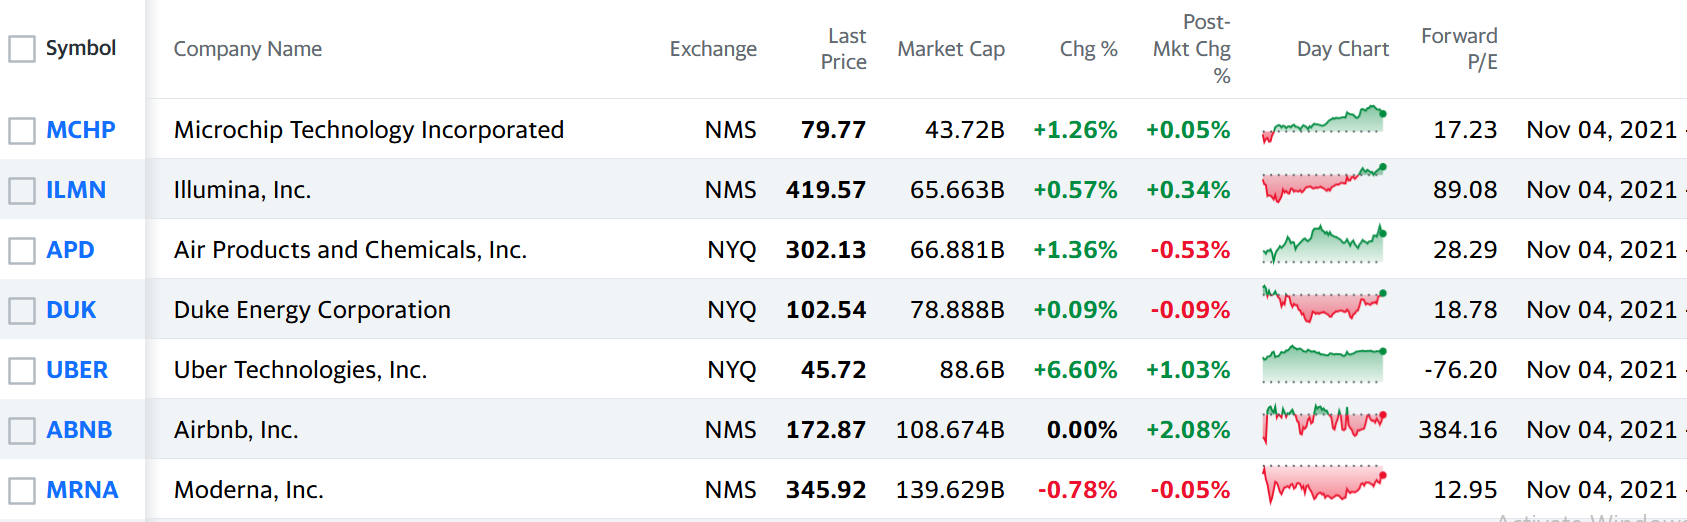Sort by Market Cap column header
This screenshot has width=1687, height=522.
(950, 49)
